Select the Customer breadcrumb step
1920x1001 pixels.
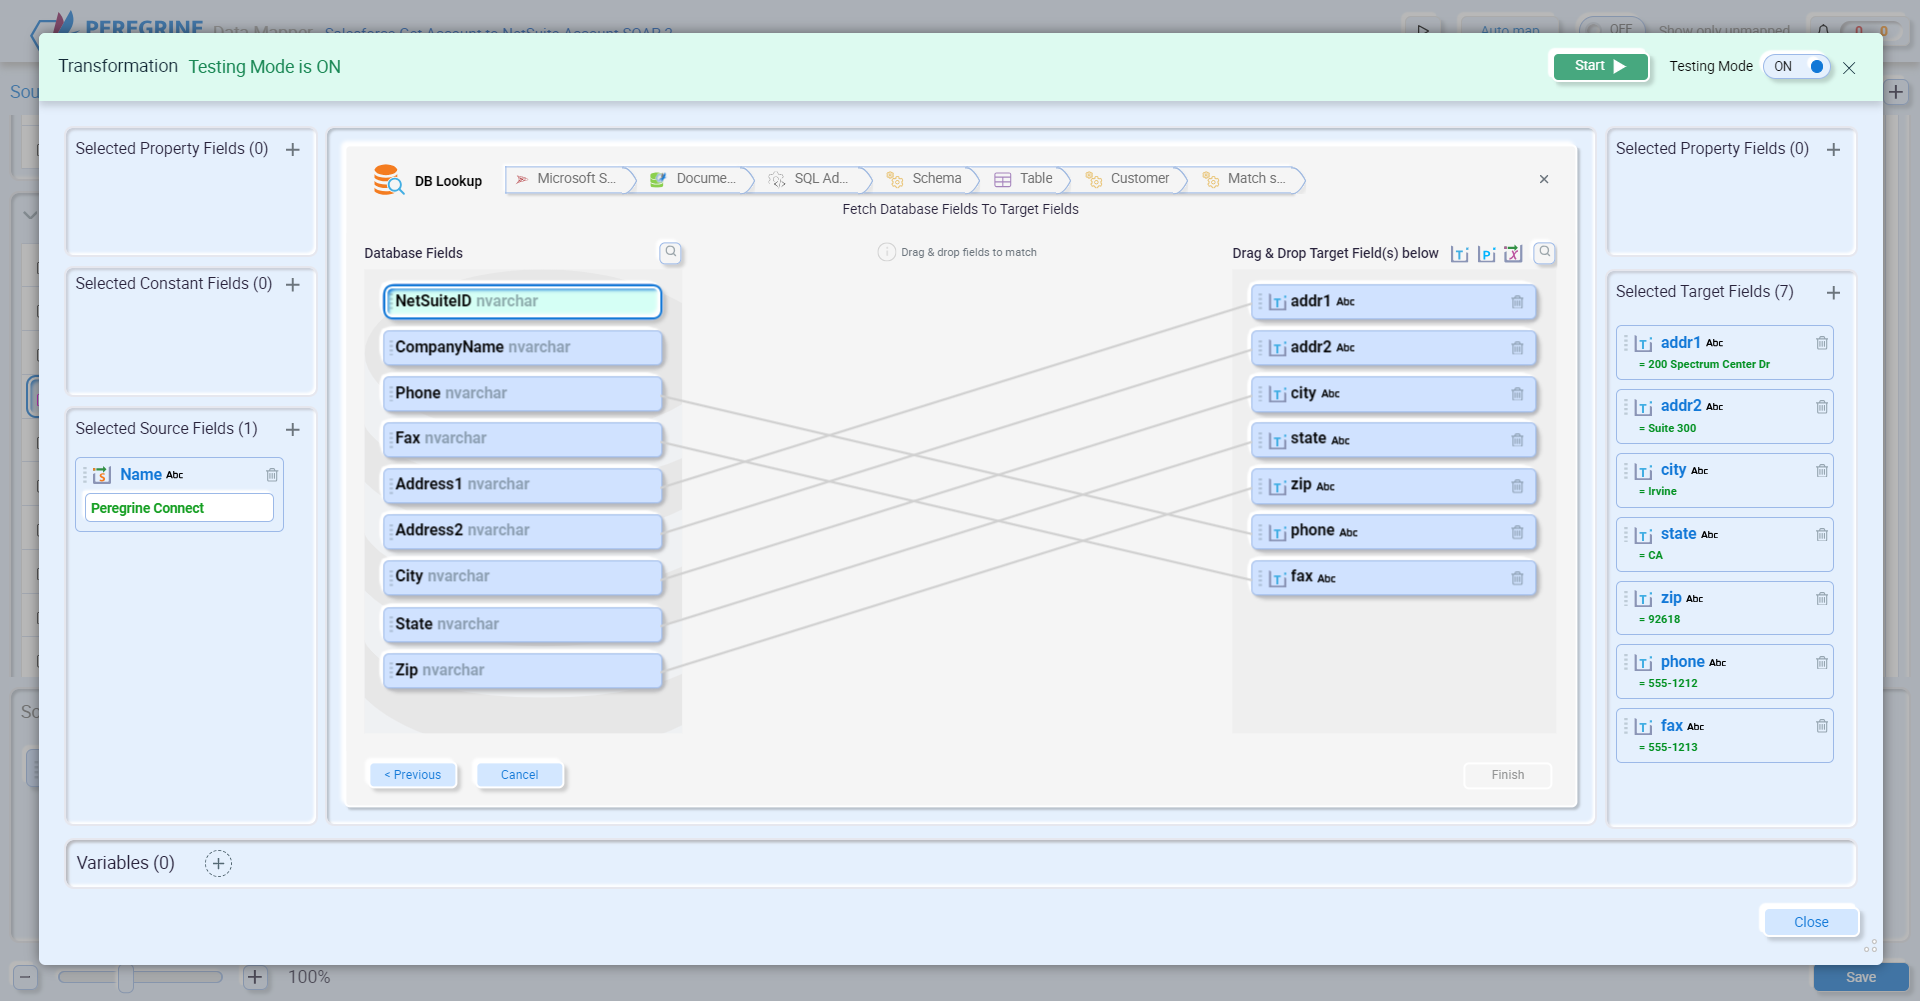click(1129, 179)
